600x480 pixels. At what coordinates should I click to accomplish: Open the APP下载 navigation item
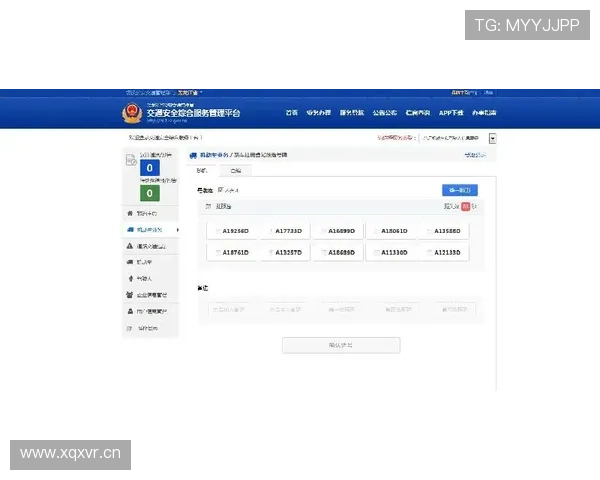(x=451, y=113)
